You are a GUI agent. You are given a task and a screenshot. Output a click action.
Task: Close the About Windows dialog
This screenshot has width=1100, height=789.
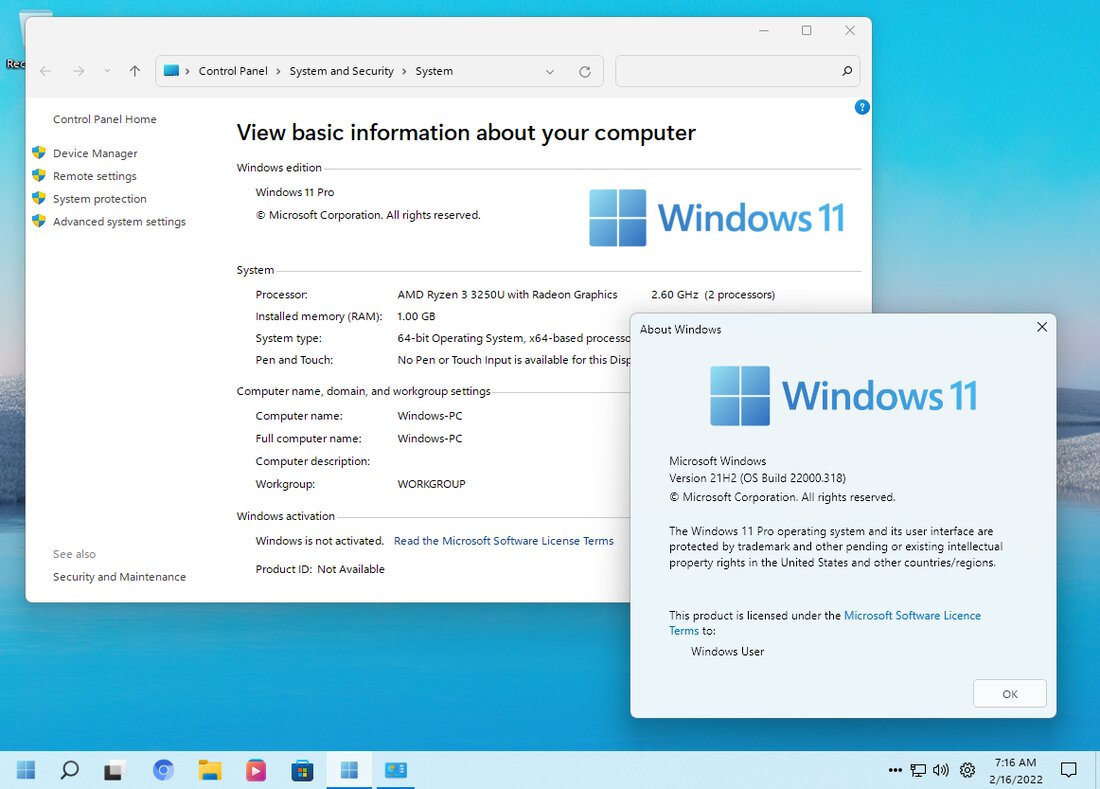click(x=1042, y=327)
